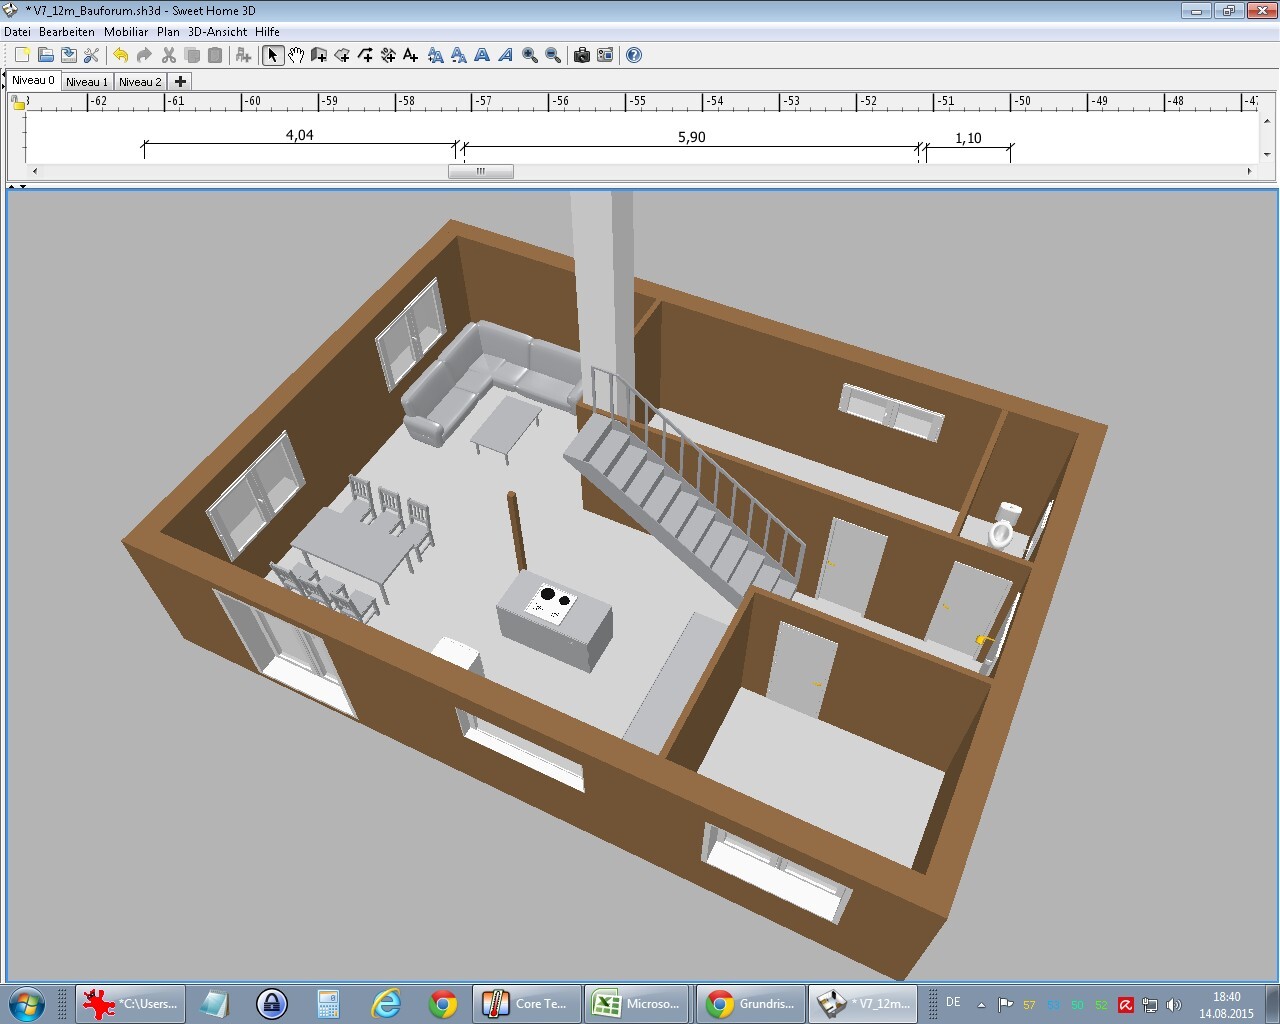1280x1024 pixels.
Task: Toggle the plan lock icon at ruler corner
Action: [x=17, y=102]
